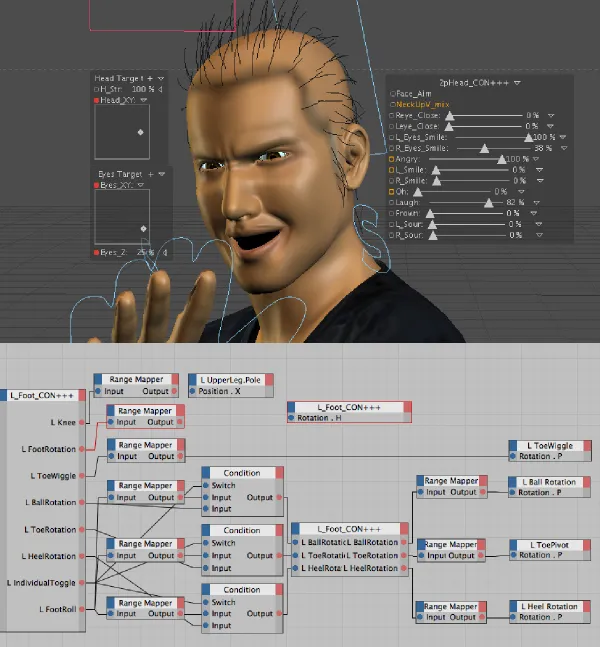600x647 pixels.
Task: Select the L_Foot_CON+++ Rotation . H node title
Action: 349,407
